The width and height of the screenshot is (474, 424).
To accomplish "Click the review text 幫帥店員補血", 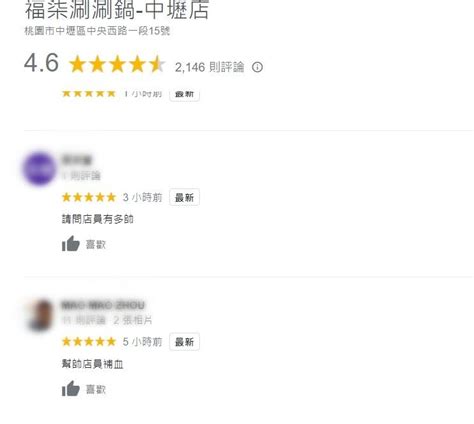I will pyautogui.click(x=93, y=364).
